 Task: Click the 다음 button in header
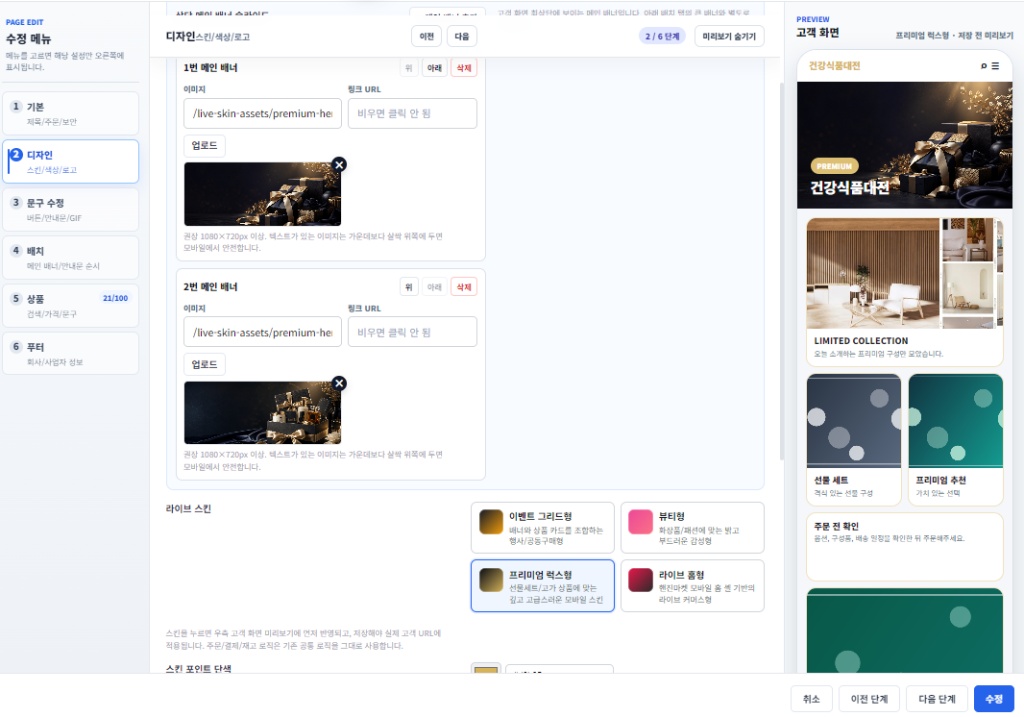coord(462,37)
